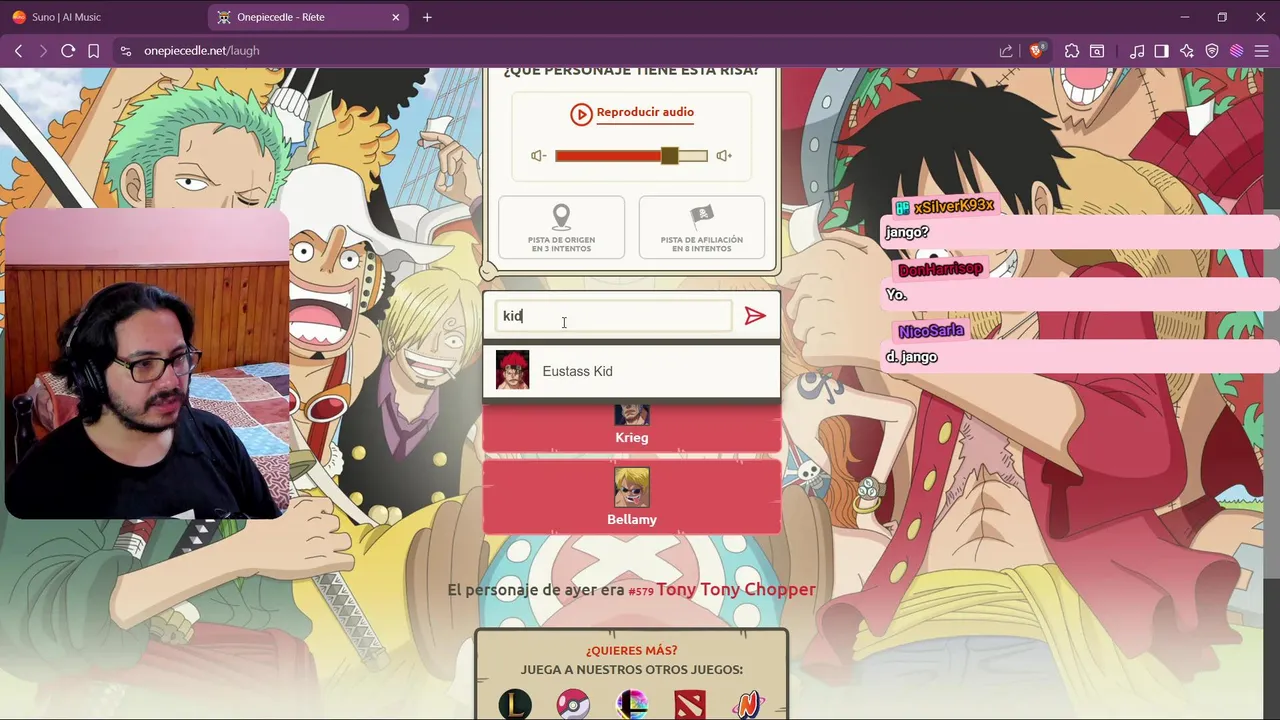This screenshot has height=720, width=1280.
Task: Open the League of Legends game icon
Action: tap(515, 705)
